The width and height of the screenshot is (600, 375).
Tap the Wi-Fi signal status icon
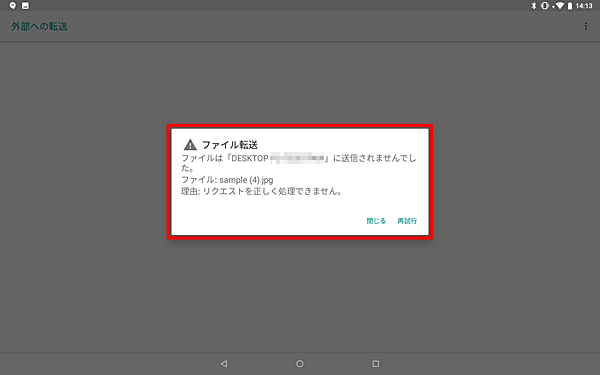559,5
